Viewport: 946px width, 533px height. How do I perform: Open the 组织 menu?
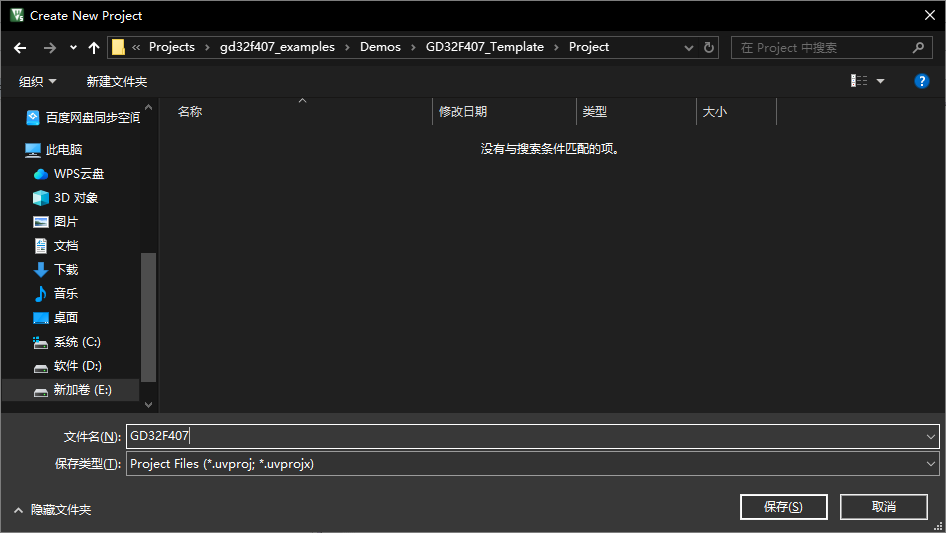(37, 81)
